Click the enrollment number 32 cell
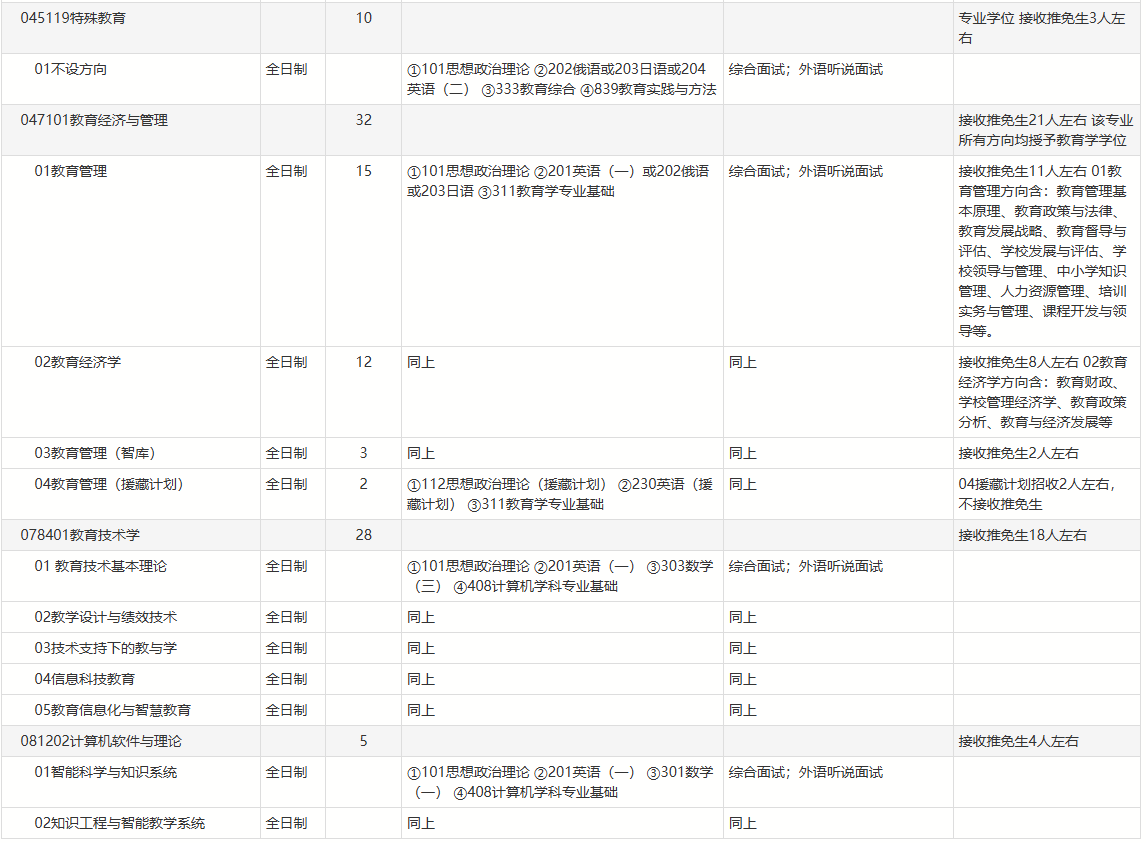The image size is (1146, 843). click(363, 120)
